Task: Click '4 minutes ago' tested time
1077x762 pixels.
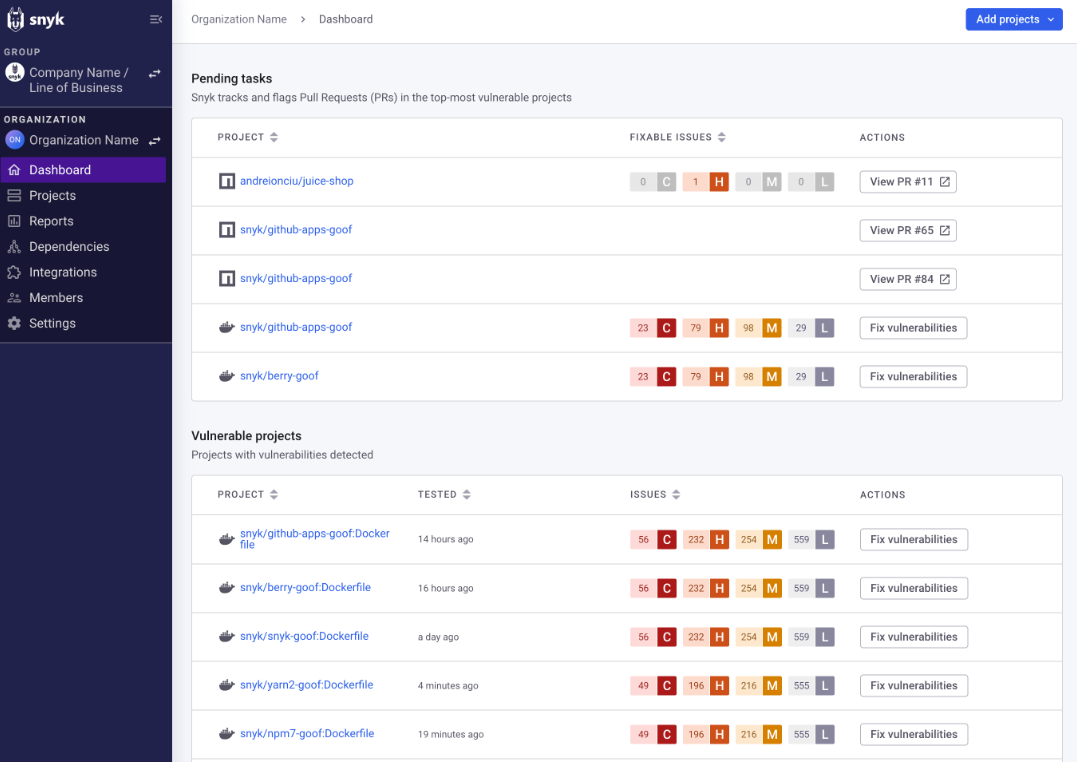Action: point(448,686)
